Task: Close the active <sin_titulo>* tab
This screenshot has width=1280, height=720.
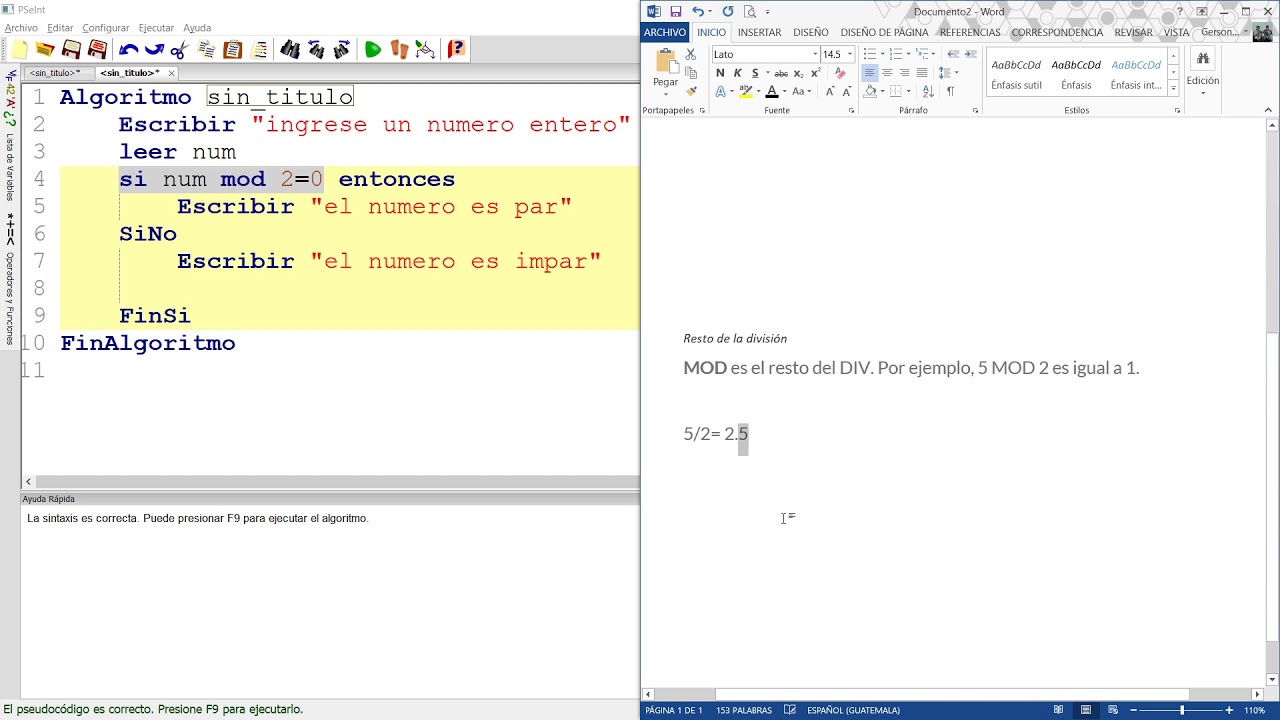Action: click(x=171, y=73)
